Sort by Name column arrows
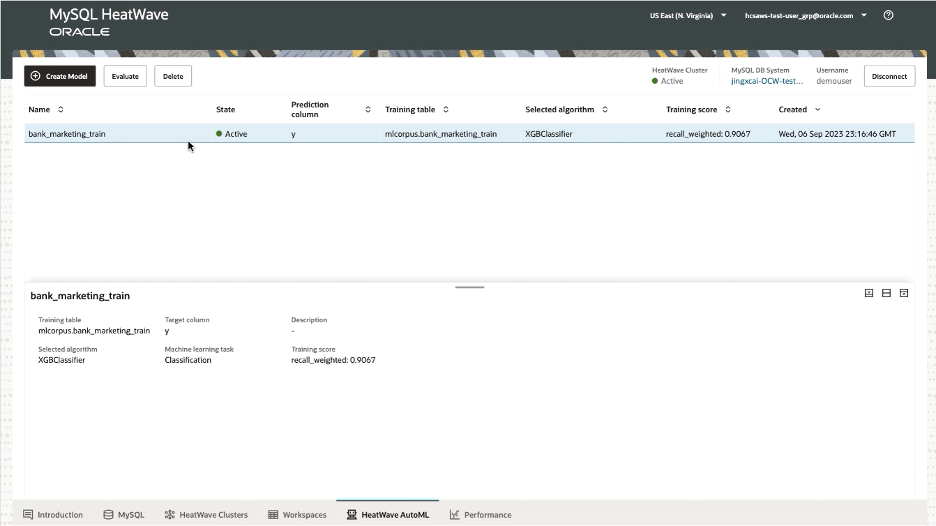936x526 pixels. click(60, 109)
